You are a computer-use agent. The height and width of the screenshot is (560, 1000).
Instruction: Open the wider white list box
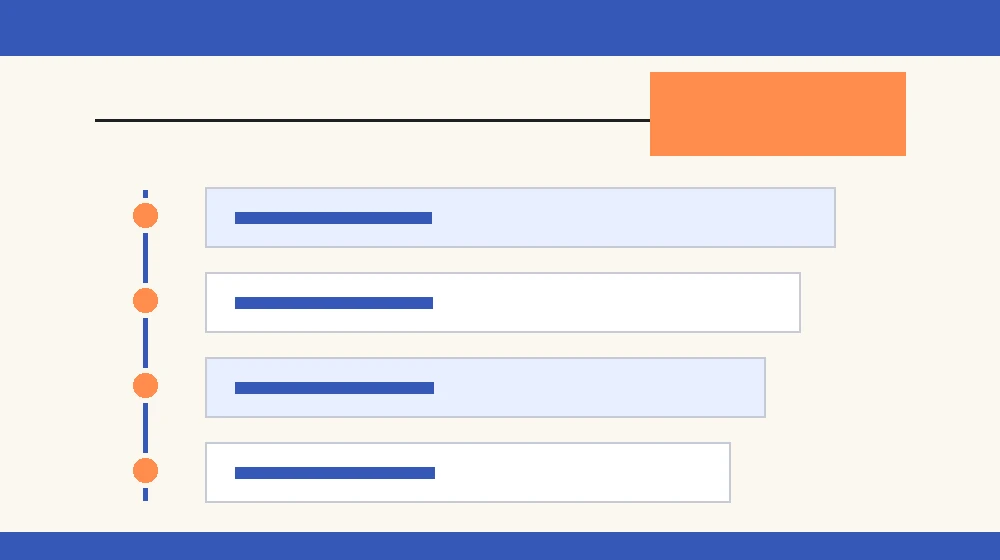coord(503,302)
